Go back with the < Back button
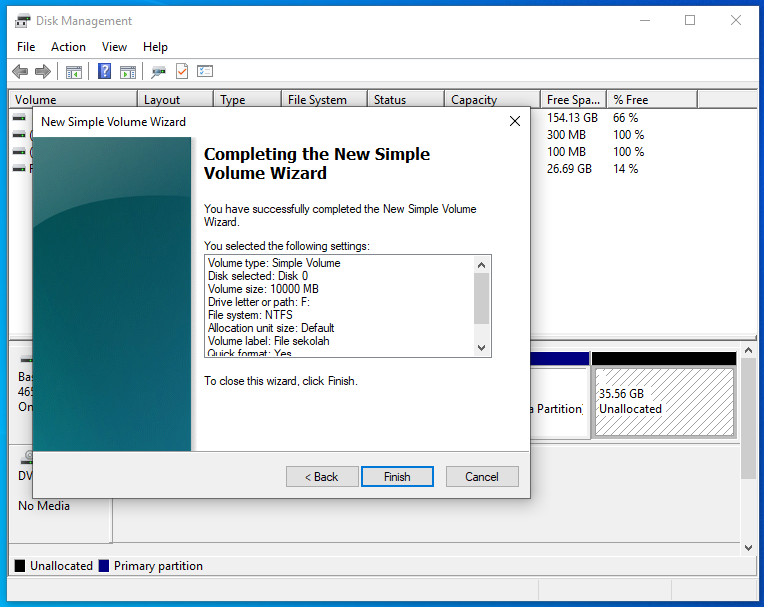764x607 pixels. click(322, 477)
